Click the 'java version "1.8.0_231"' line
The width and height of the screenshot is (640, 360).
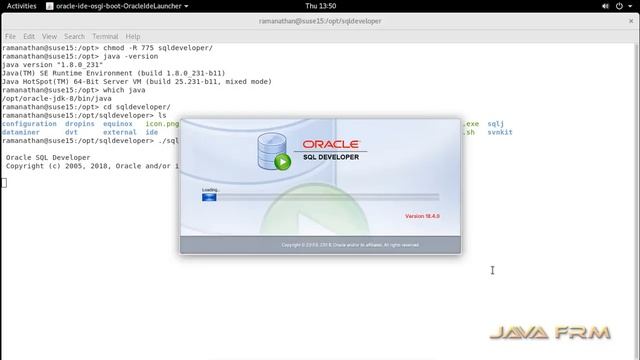point(52,65)
